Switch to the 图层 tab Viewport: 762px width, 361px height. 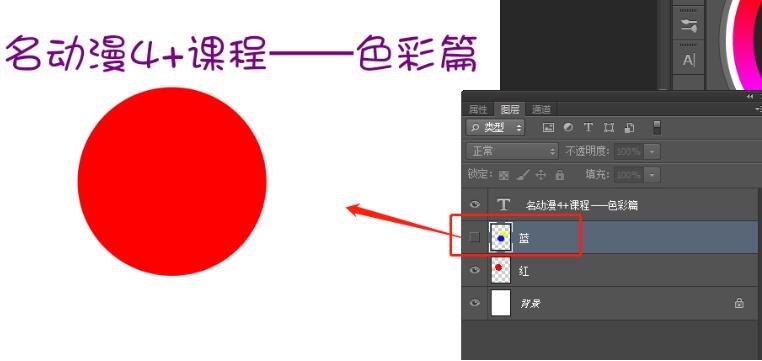pyautogui.click(x=510, y=109)
